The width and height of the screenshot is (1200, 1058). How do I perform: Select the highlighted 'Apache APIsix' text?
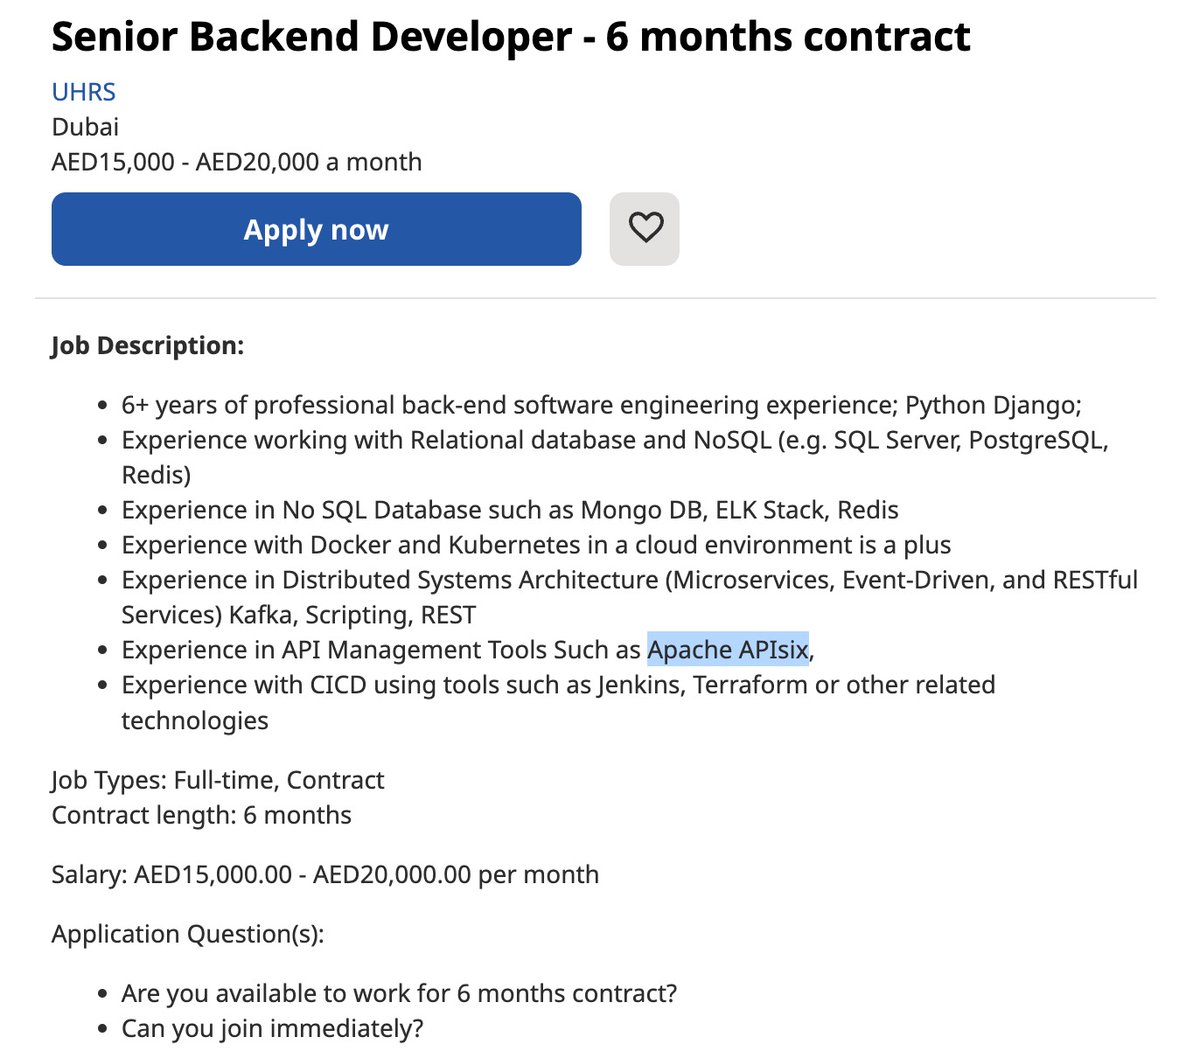(x=729, y=649)
